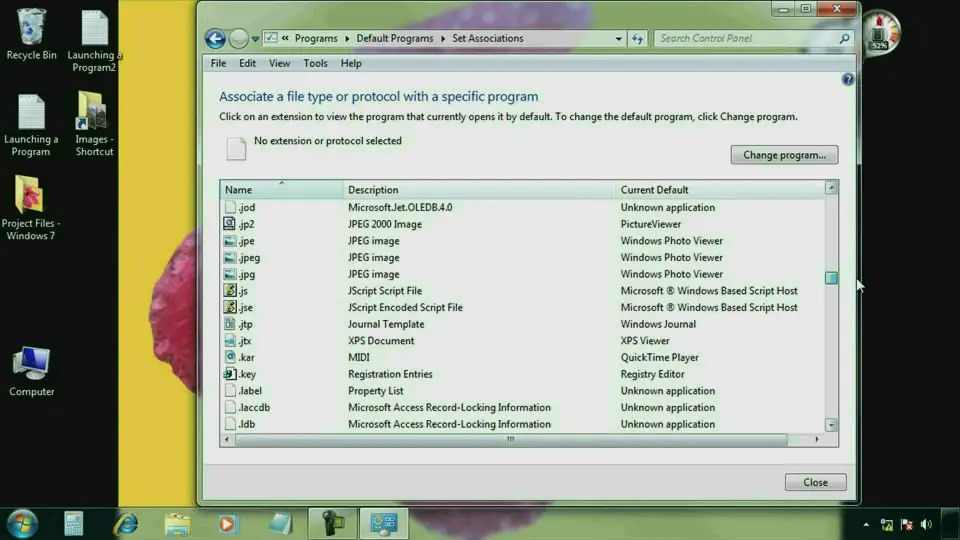The image size is (960, 540).
Task: Click the list scroll down arrow
Action: coord(831,424)
